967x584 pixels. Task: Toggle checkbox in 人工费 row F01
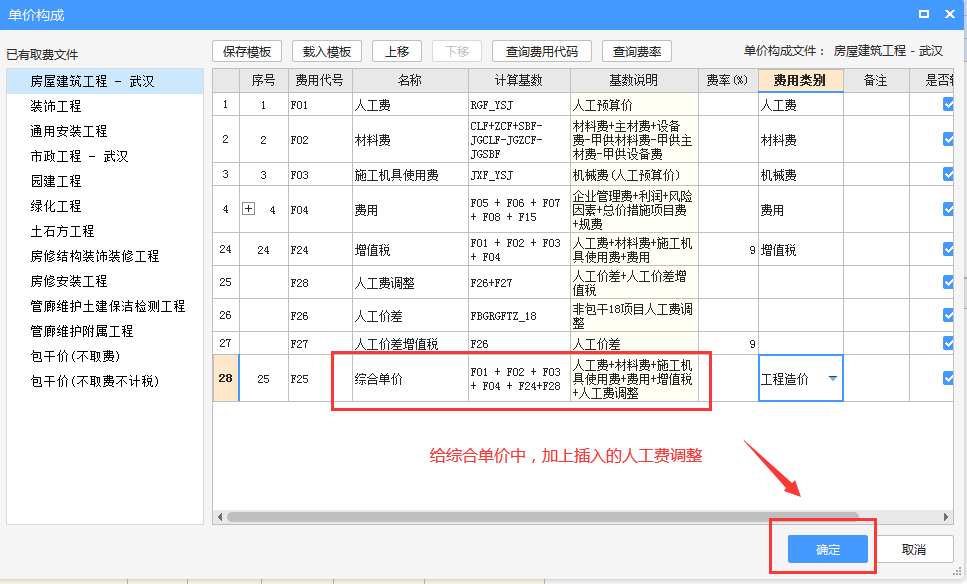point(948,104)
